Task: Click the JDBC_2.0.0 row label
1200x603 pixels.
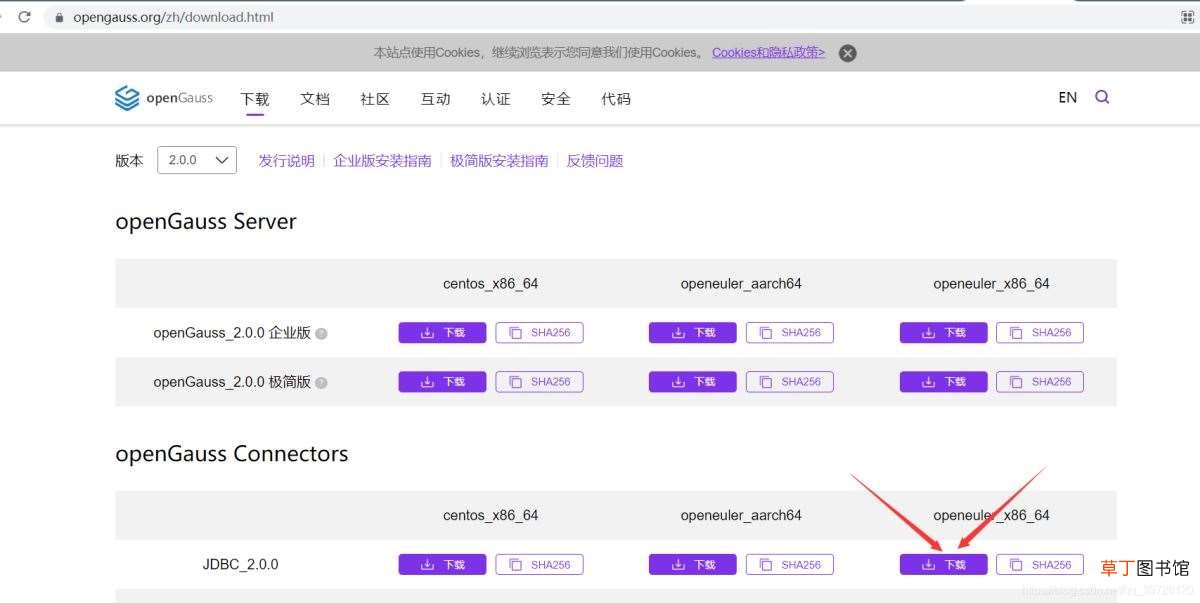Action: [240, 565]
